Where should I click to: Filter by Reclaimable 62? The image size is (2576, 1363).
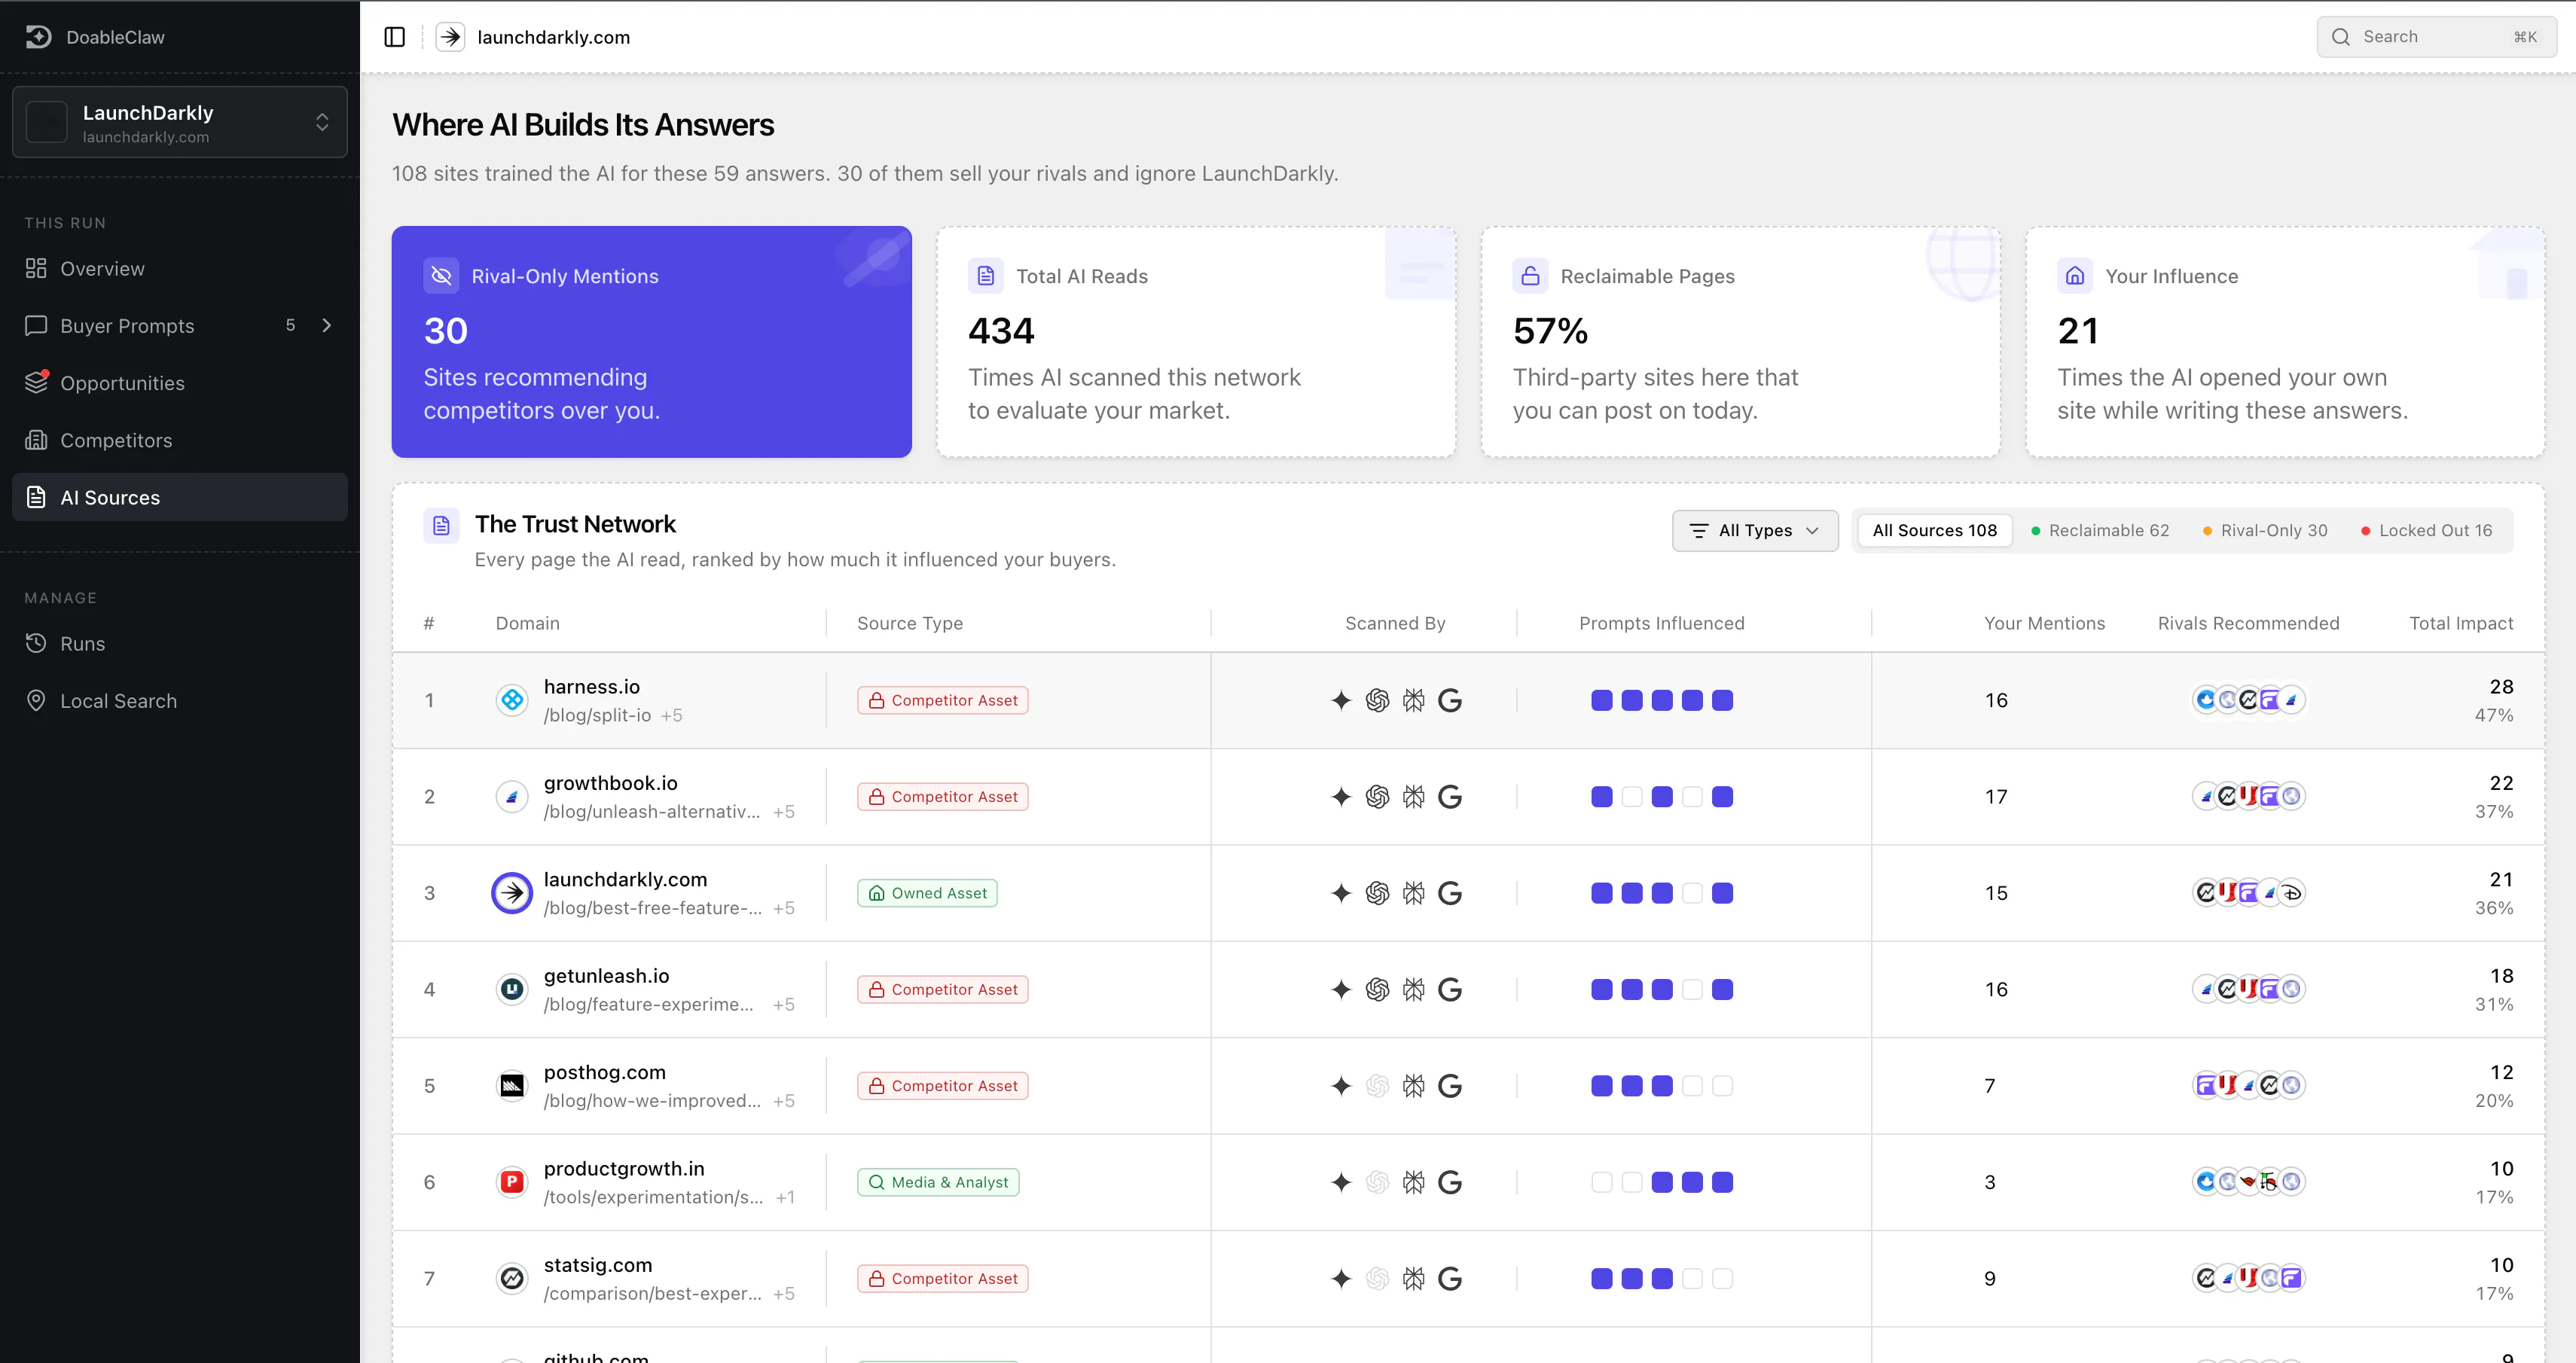coord(2100,531)
